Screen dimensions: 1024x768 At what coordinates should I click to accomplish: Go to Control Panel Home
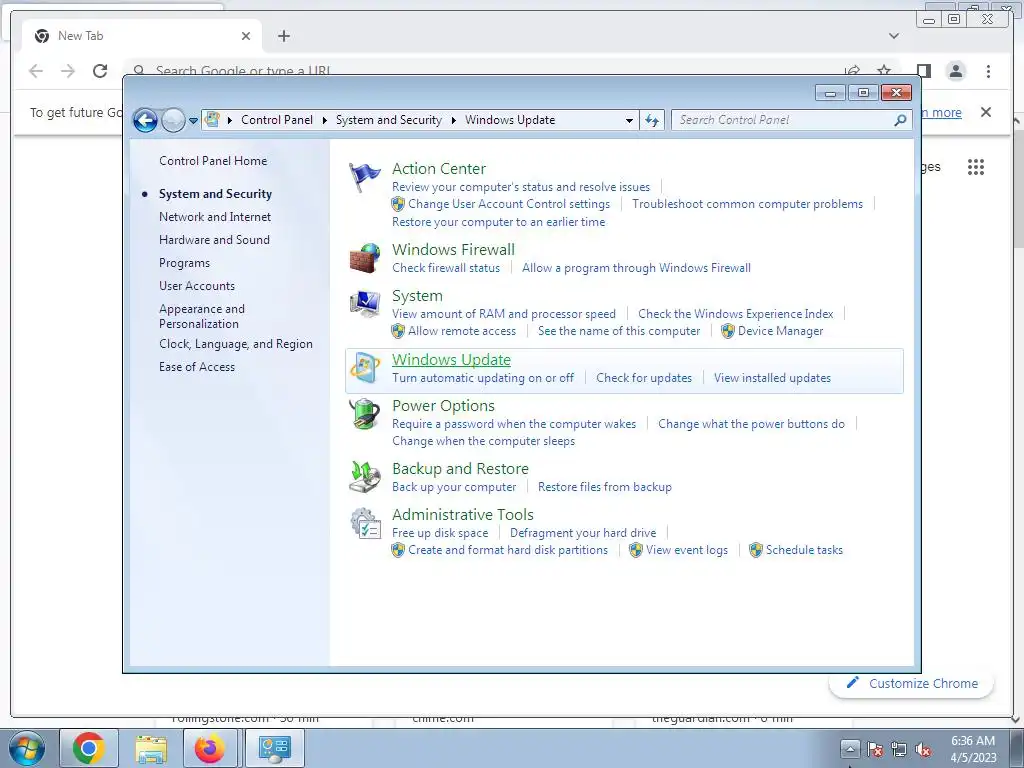(213, 161)
